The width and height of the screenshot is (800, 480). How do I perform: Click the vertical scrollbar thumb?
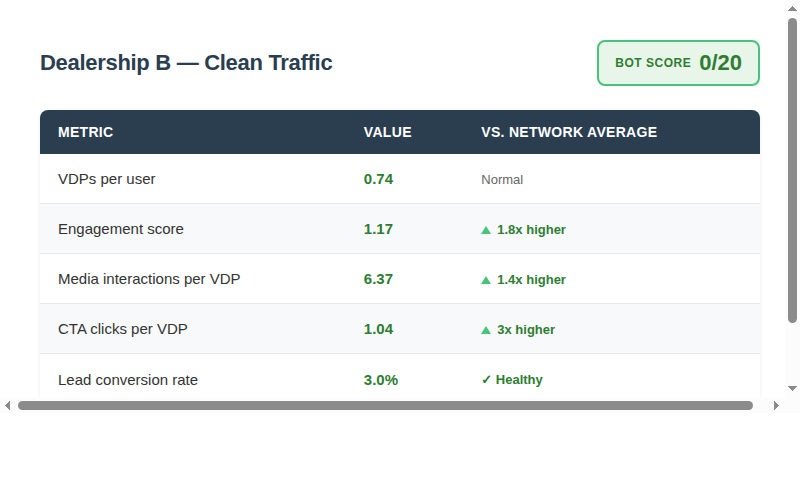pos(792,170)
